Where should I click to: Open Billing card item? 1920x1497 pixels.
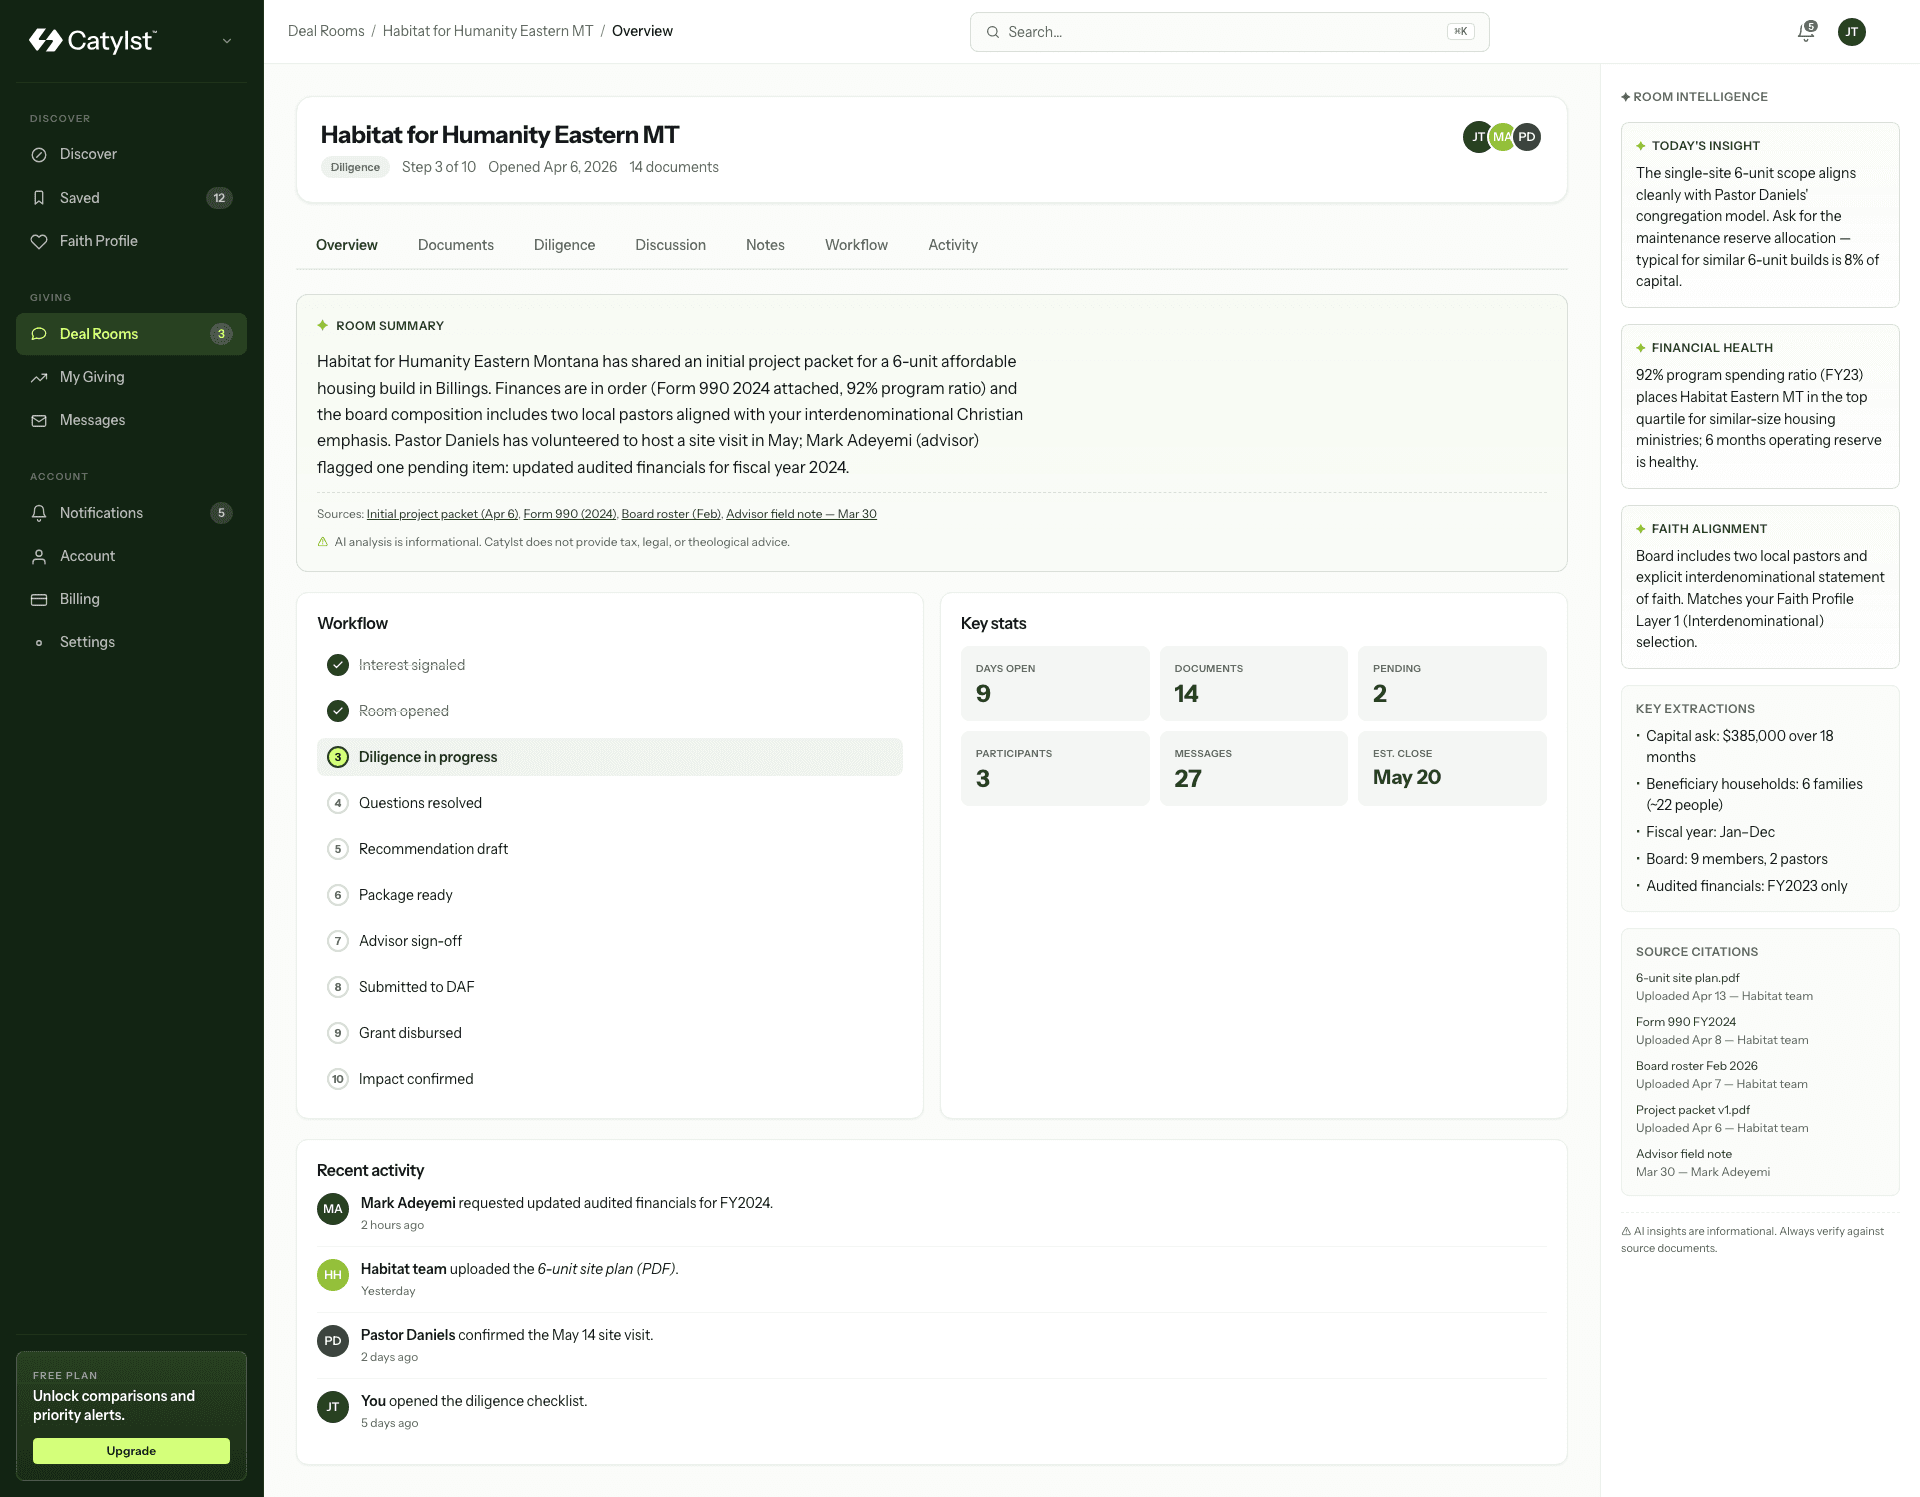(x=131, y=599)
